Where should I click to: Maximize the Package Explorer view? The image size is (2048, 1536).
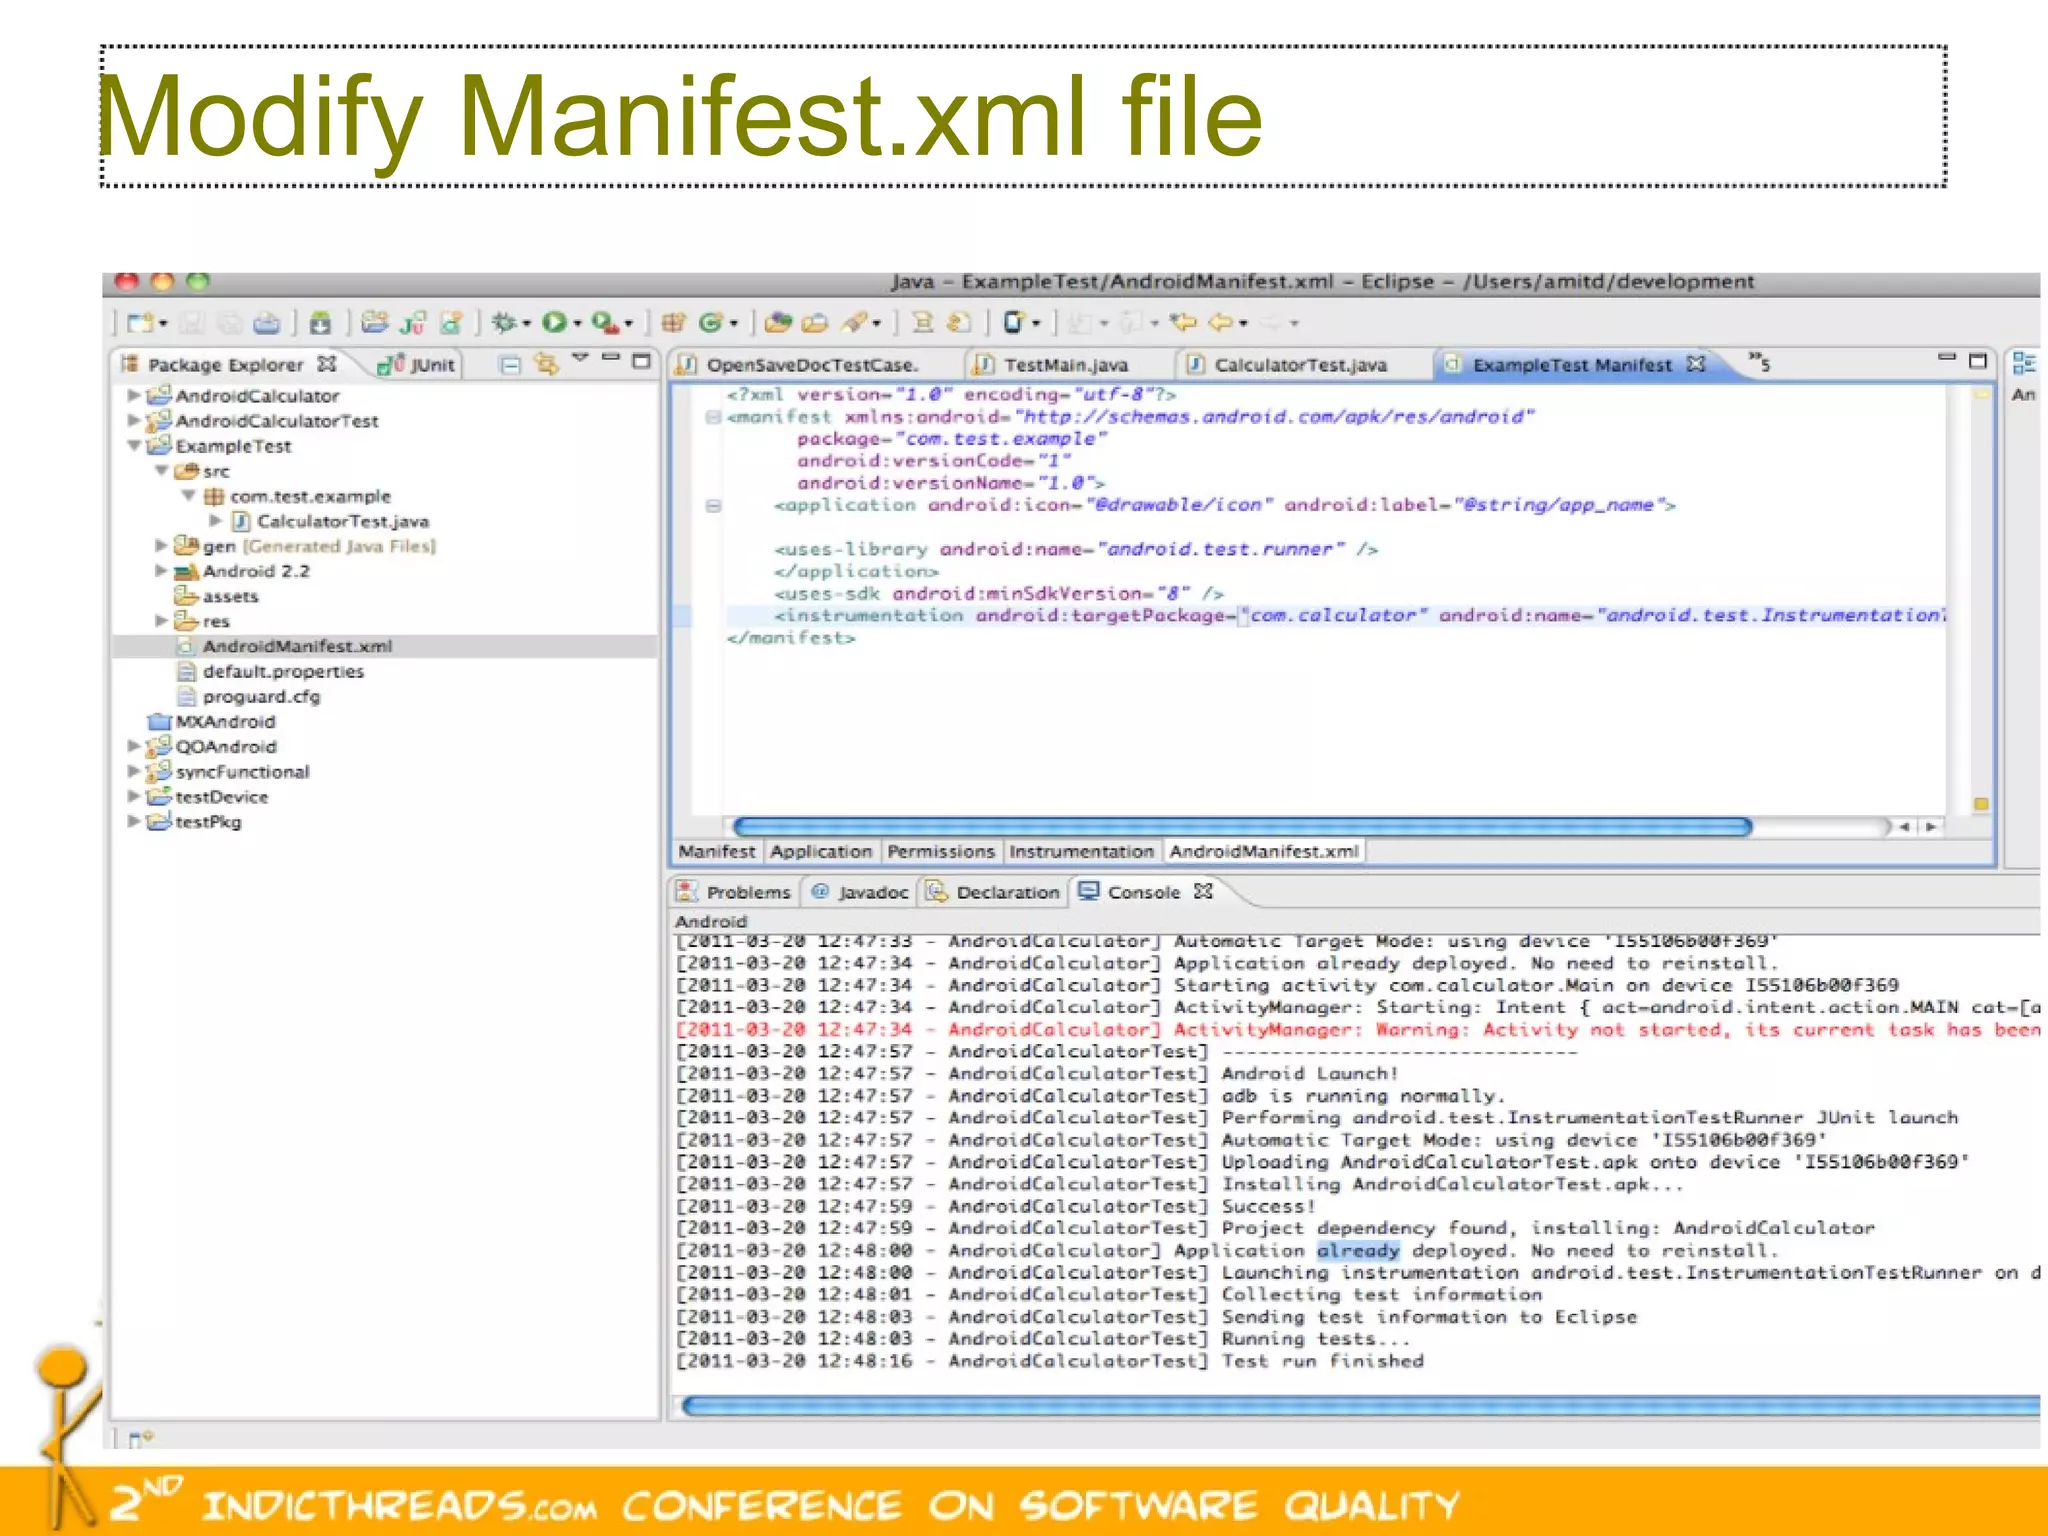(642, 361)
